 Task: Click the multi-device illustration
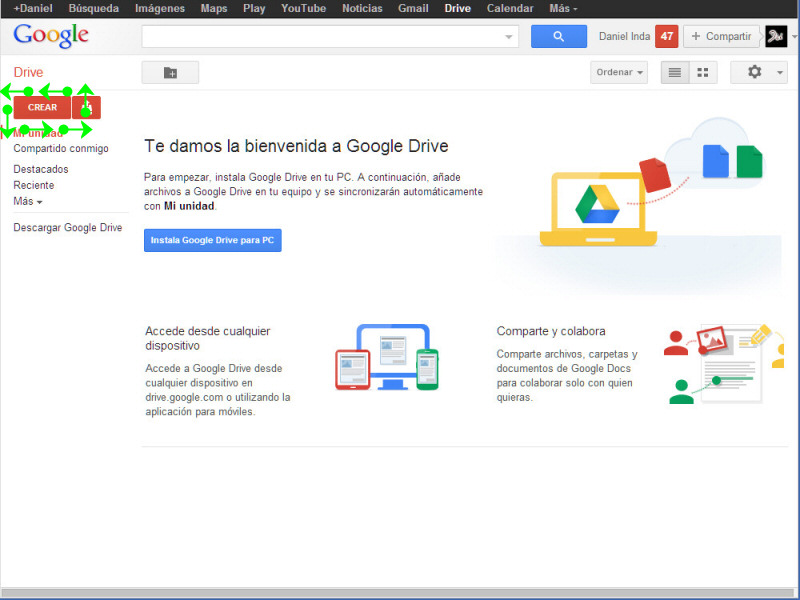point(387,357)
